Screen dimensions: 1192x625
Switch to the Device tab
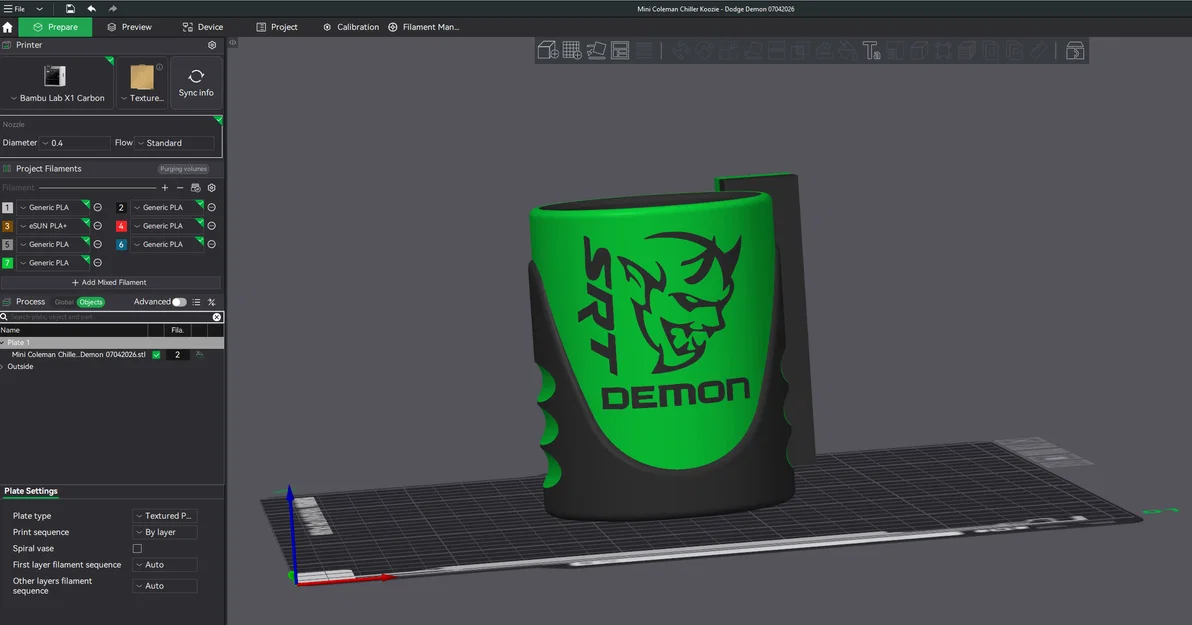[203, 27]
